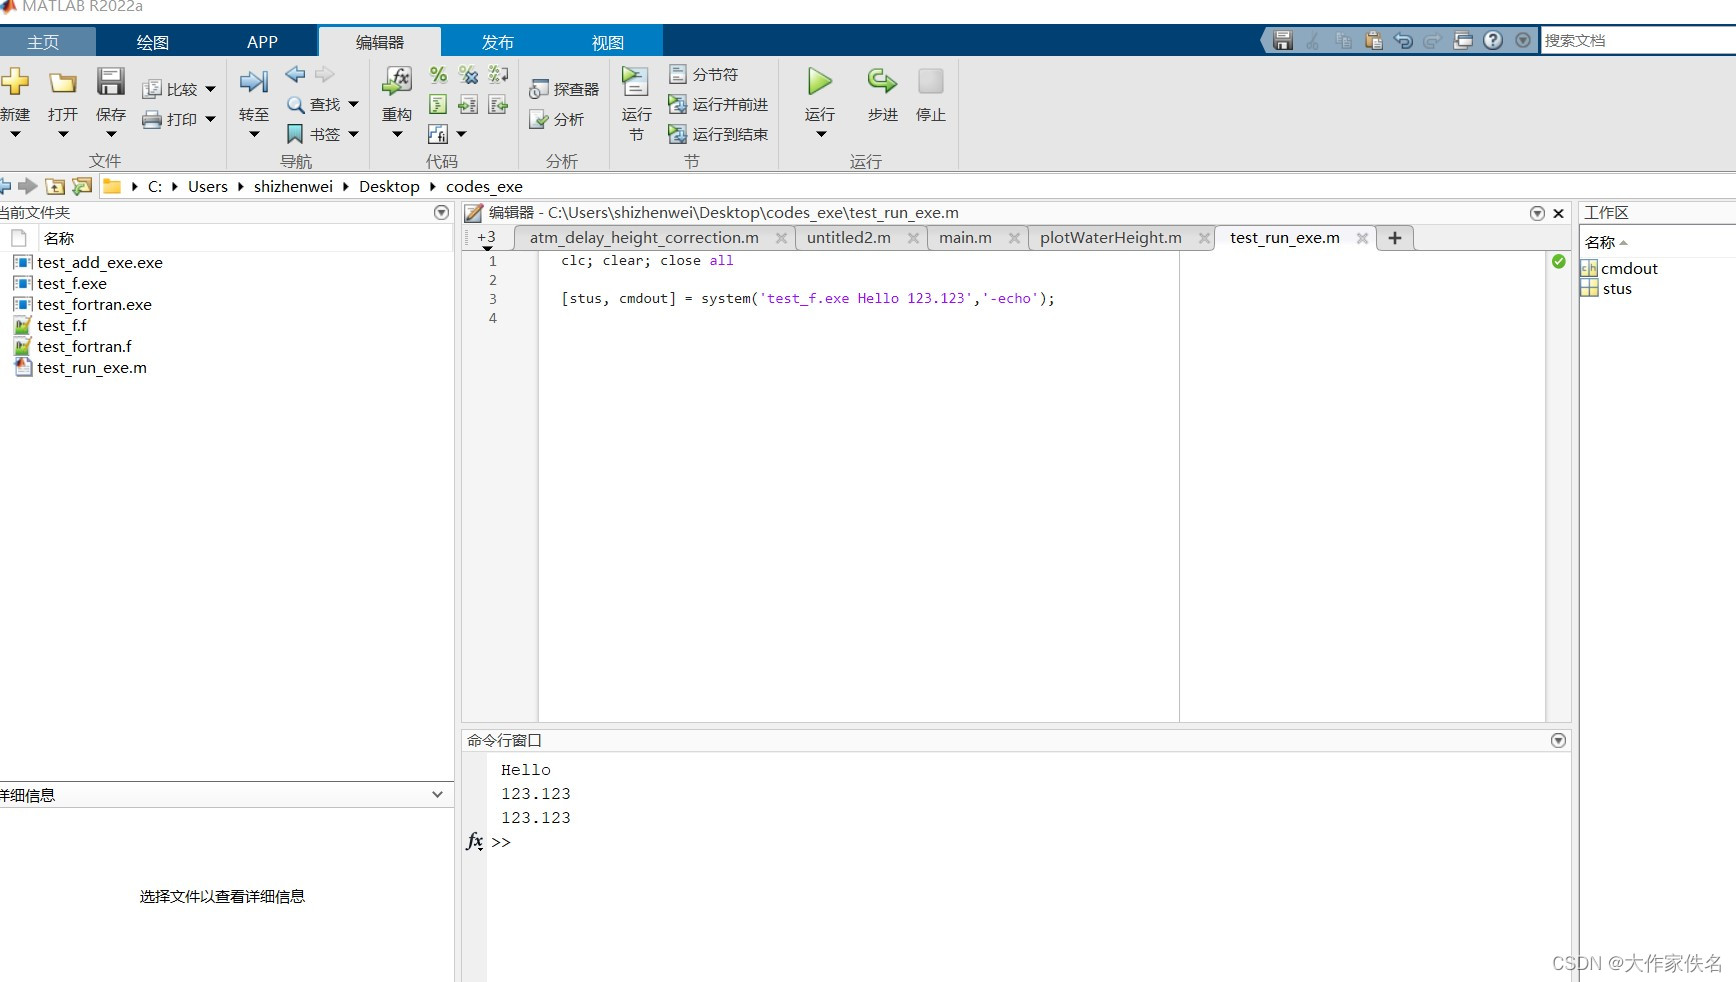Save the file using 保存 icon
The width and height of the screenshot is (1736, 982).
pyautogui.click(x=110, y=82)
